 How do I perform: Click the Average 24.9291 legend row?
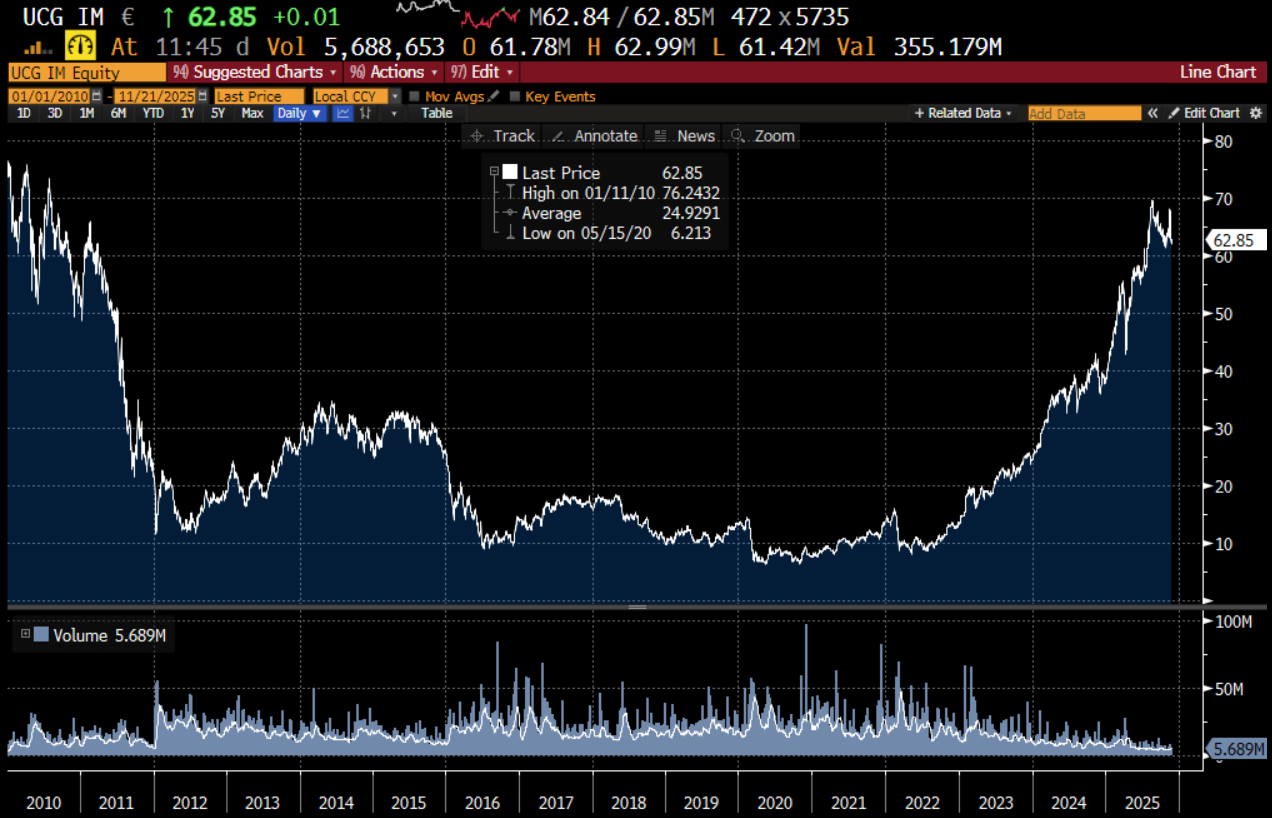(613, 213)
